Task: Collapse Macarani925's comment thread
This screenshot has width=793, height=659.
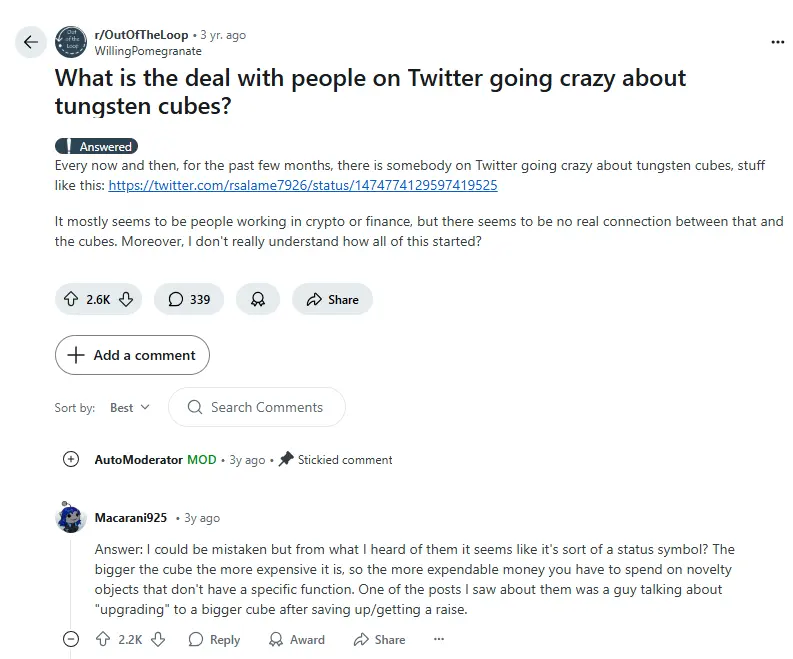Action: coord(70,639)
